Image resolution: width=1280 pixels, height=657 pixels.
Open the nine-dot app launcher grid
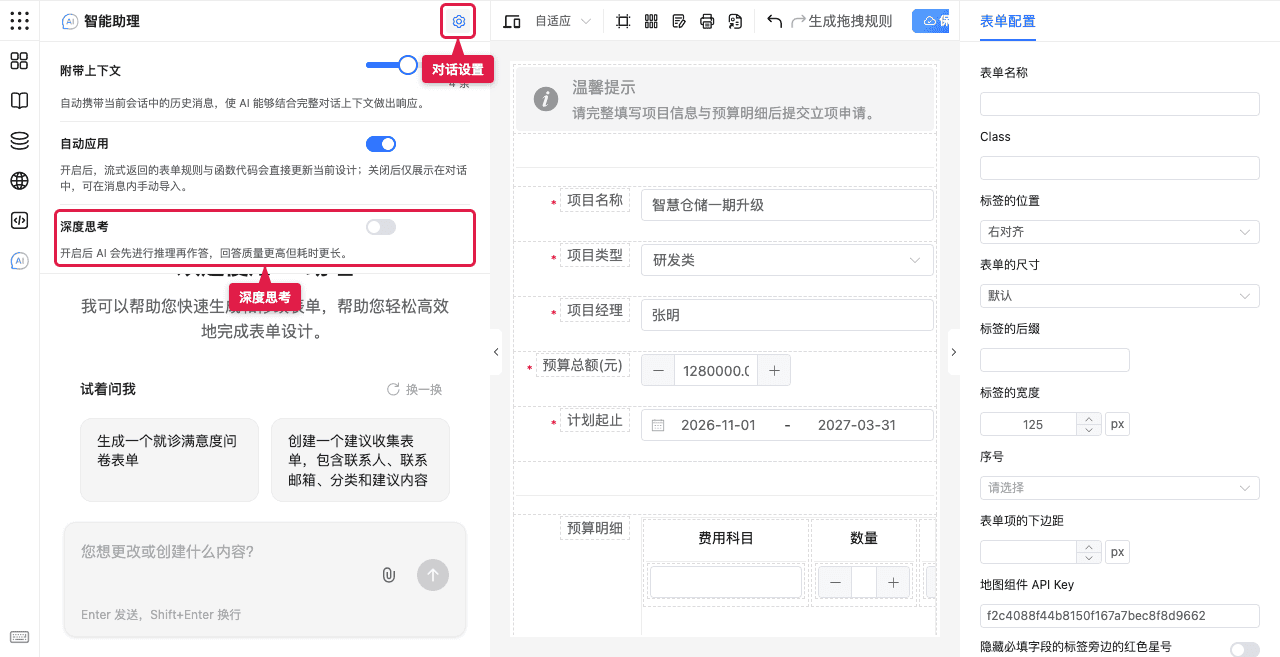coord(19,20)
